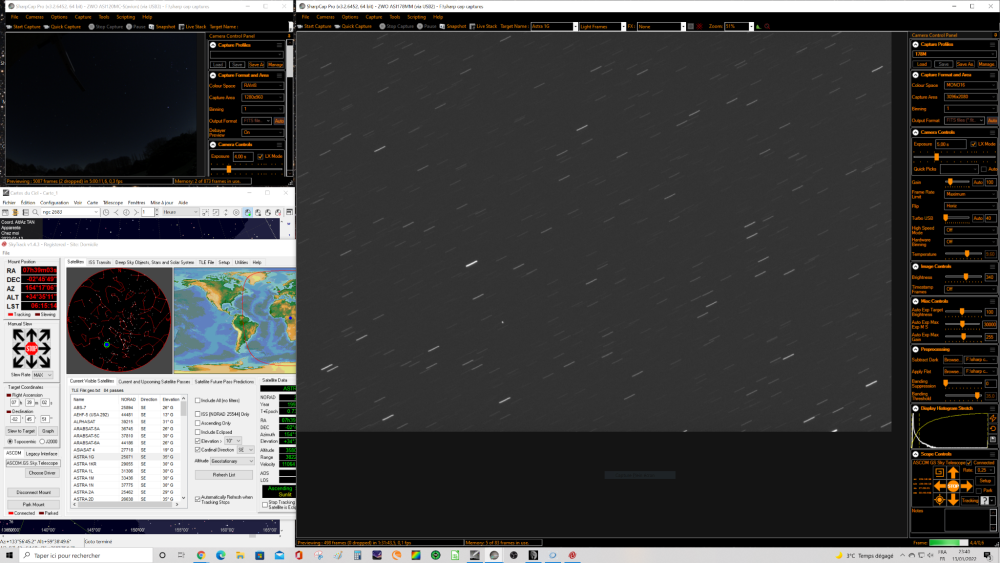This screenshot has height=563, width=1000.
Task: Click Live Stack in right SharpCap toolbar
Action: [x=483, y=26]
